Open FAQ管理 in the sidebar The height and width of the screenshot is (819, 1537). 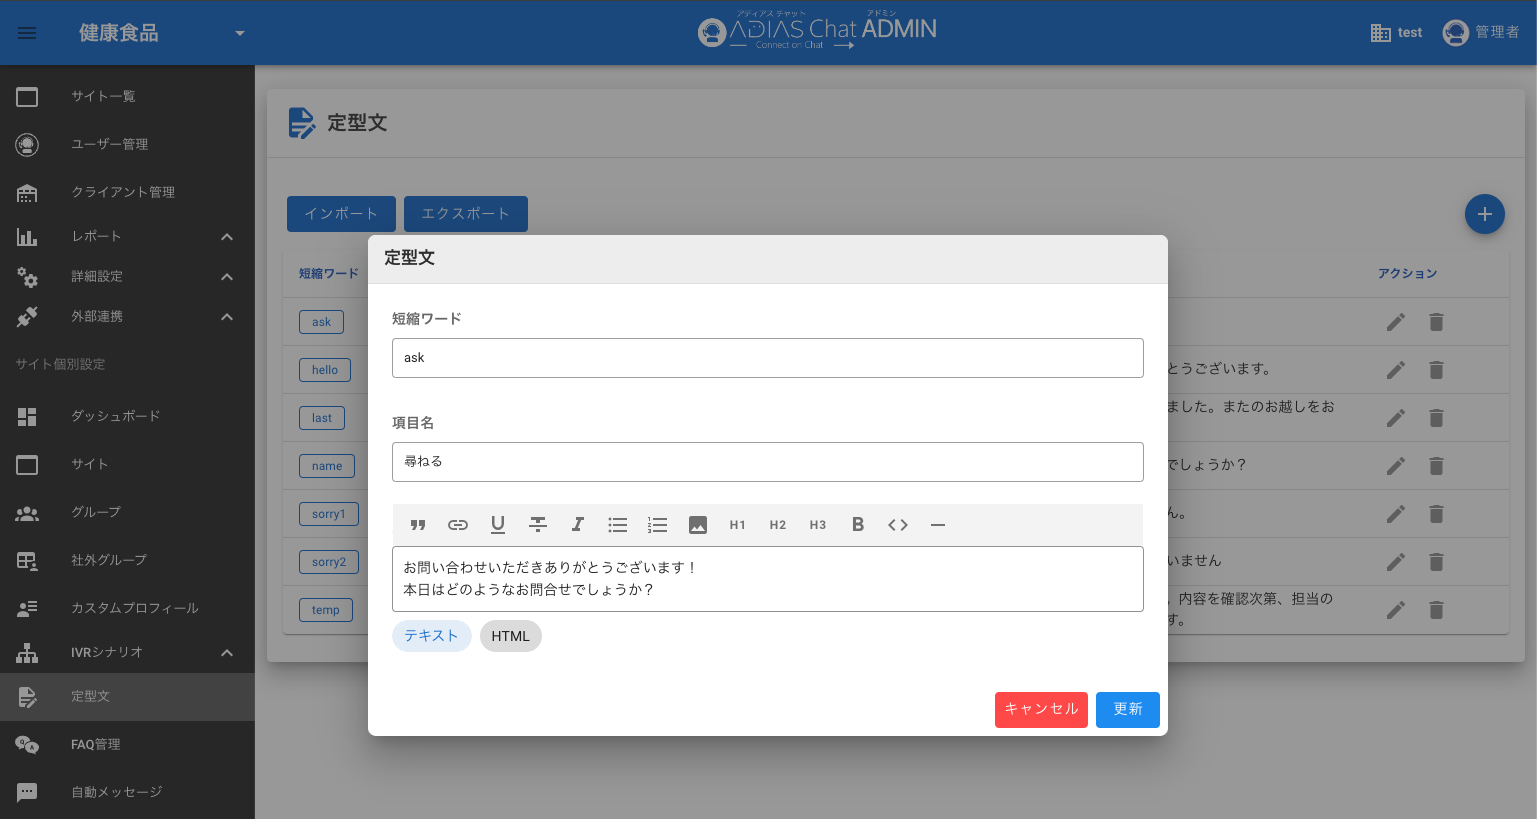point(96,744)
